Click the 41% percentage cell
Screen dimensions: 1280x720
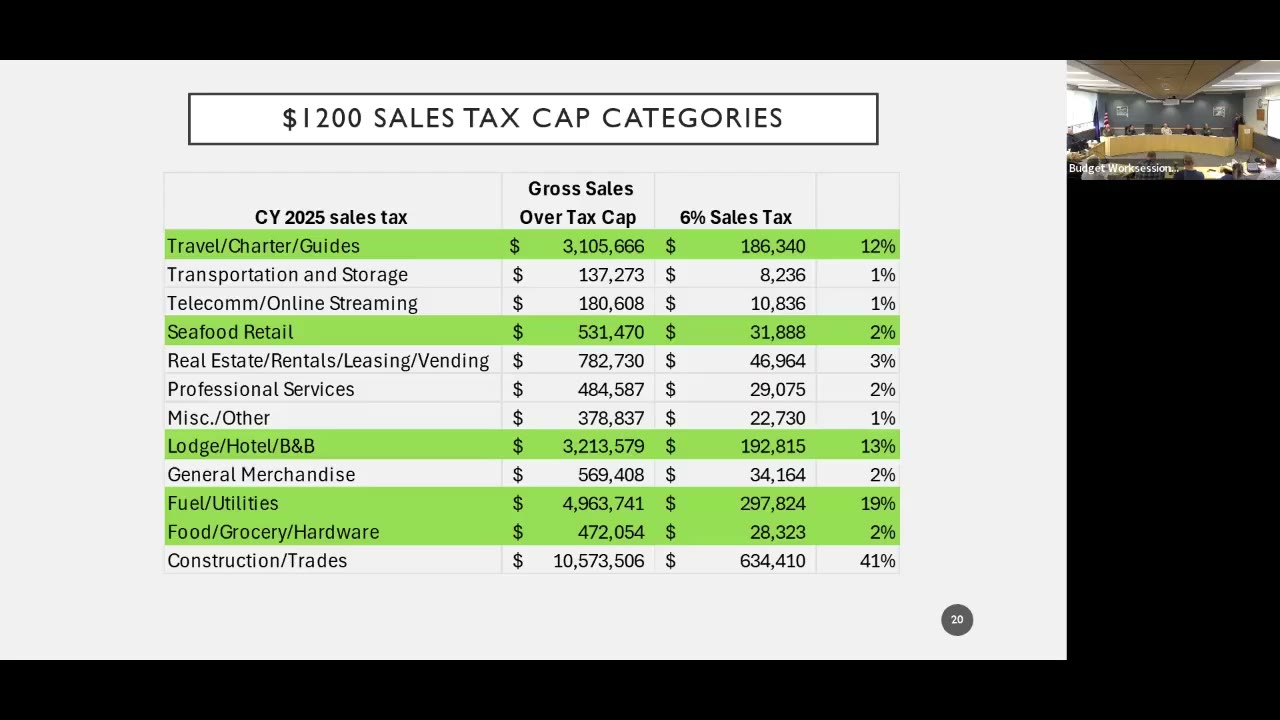(x=877, y=561)
